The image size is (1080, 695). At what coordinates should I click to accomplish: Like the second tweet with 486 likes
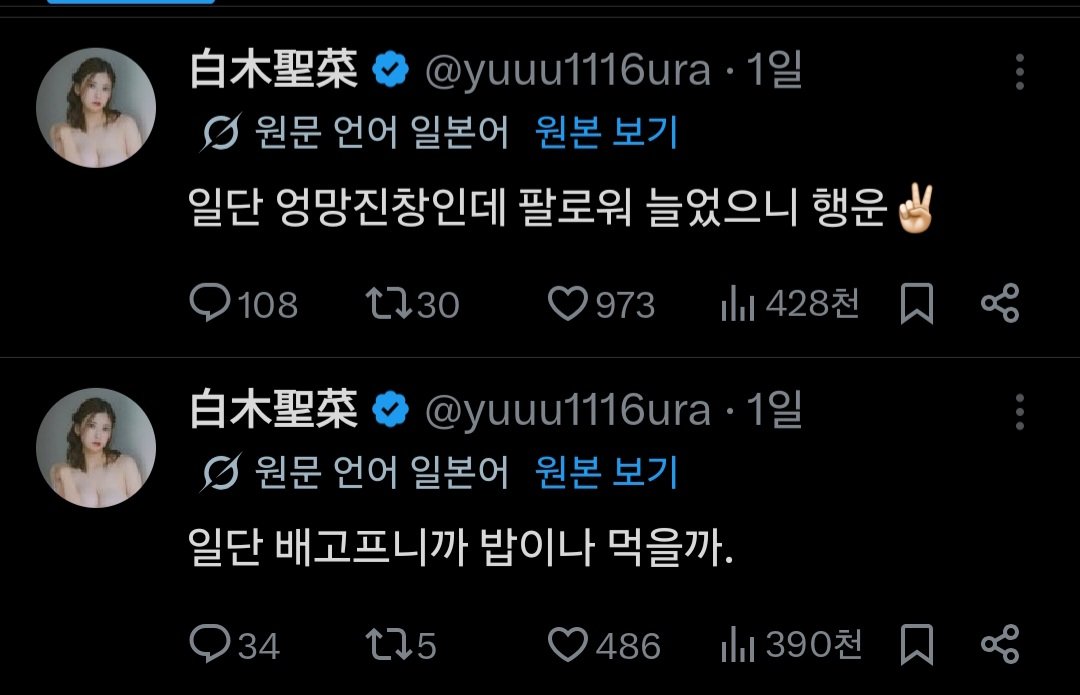[x=603, y=644]
